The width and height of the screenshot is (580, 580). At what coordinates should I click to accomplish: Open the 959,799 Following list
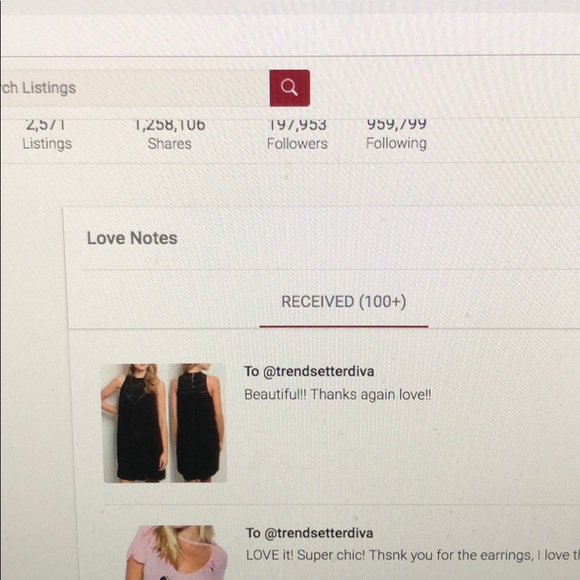point(396,134)
